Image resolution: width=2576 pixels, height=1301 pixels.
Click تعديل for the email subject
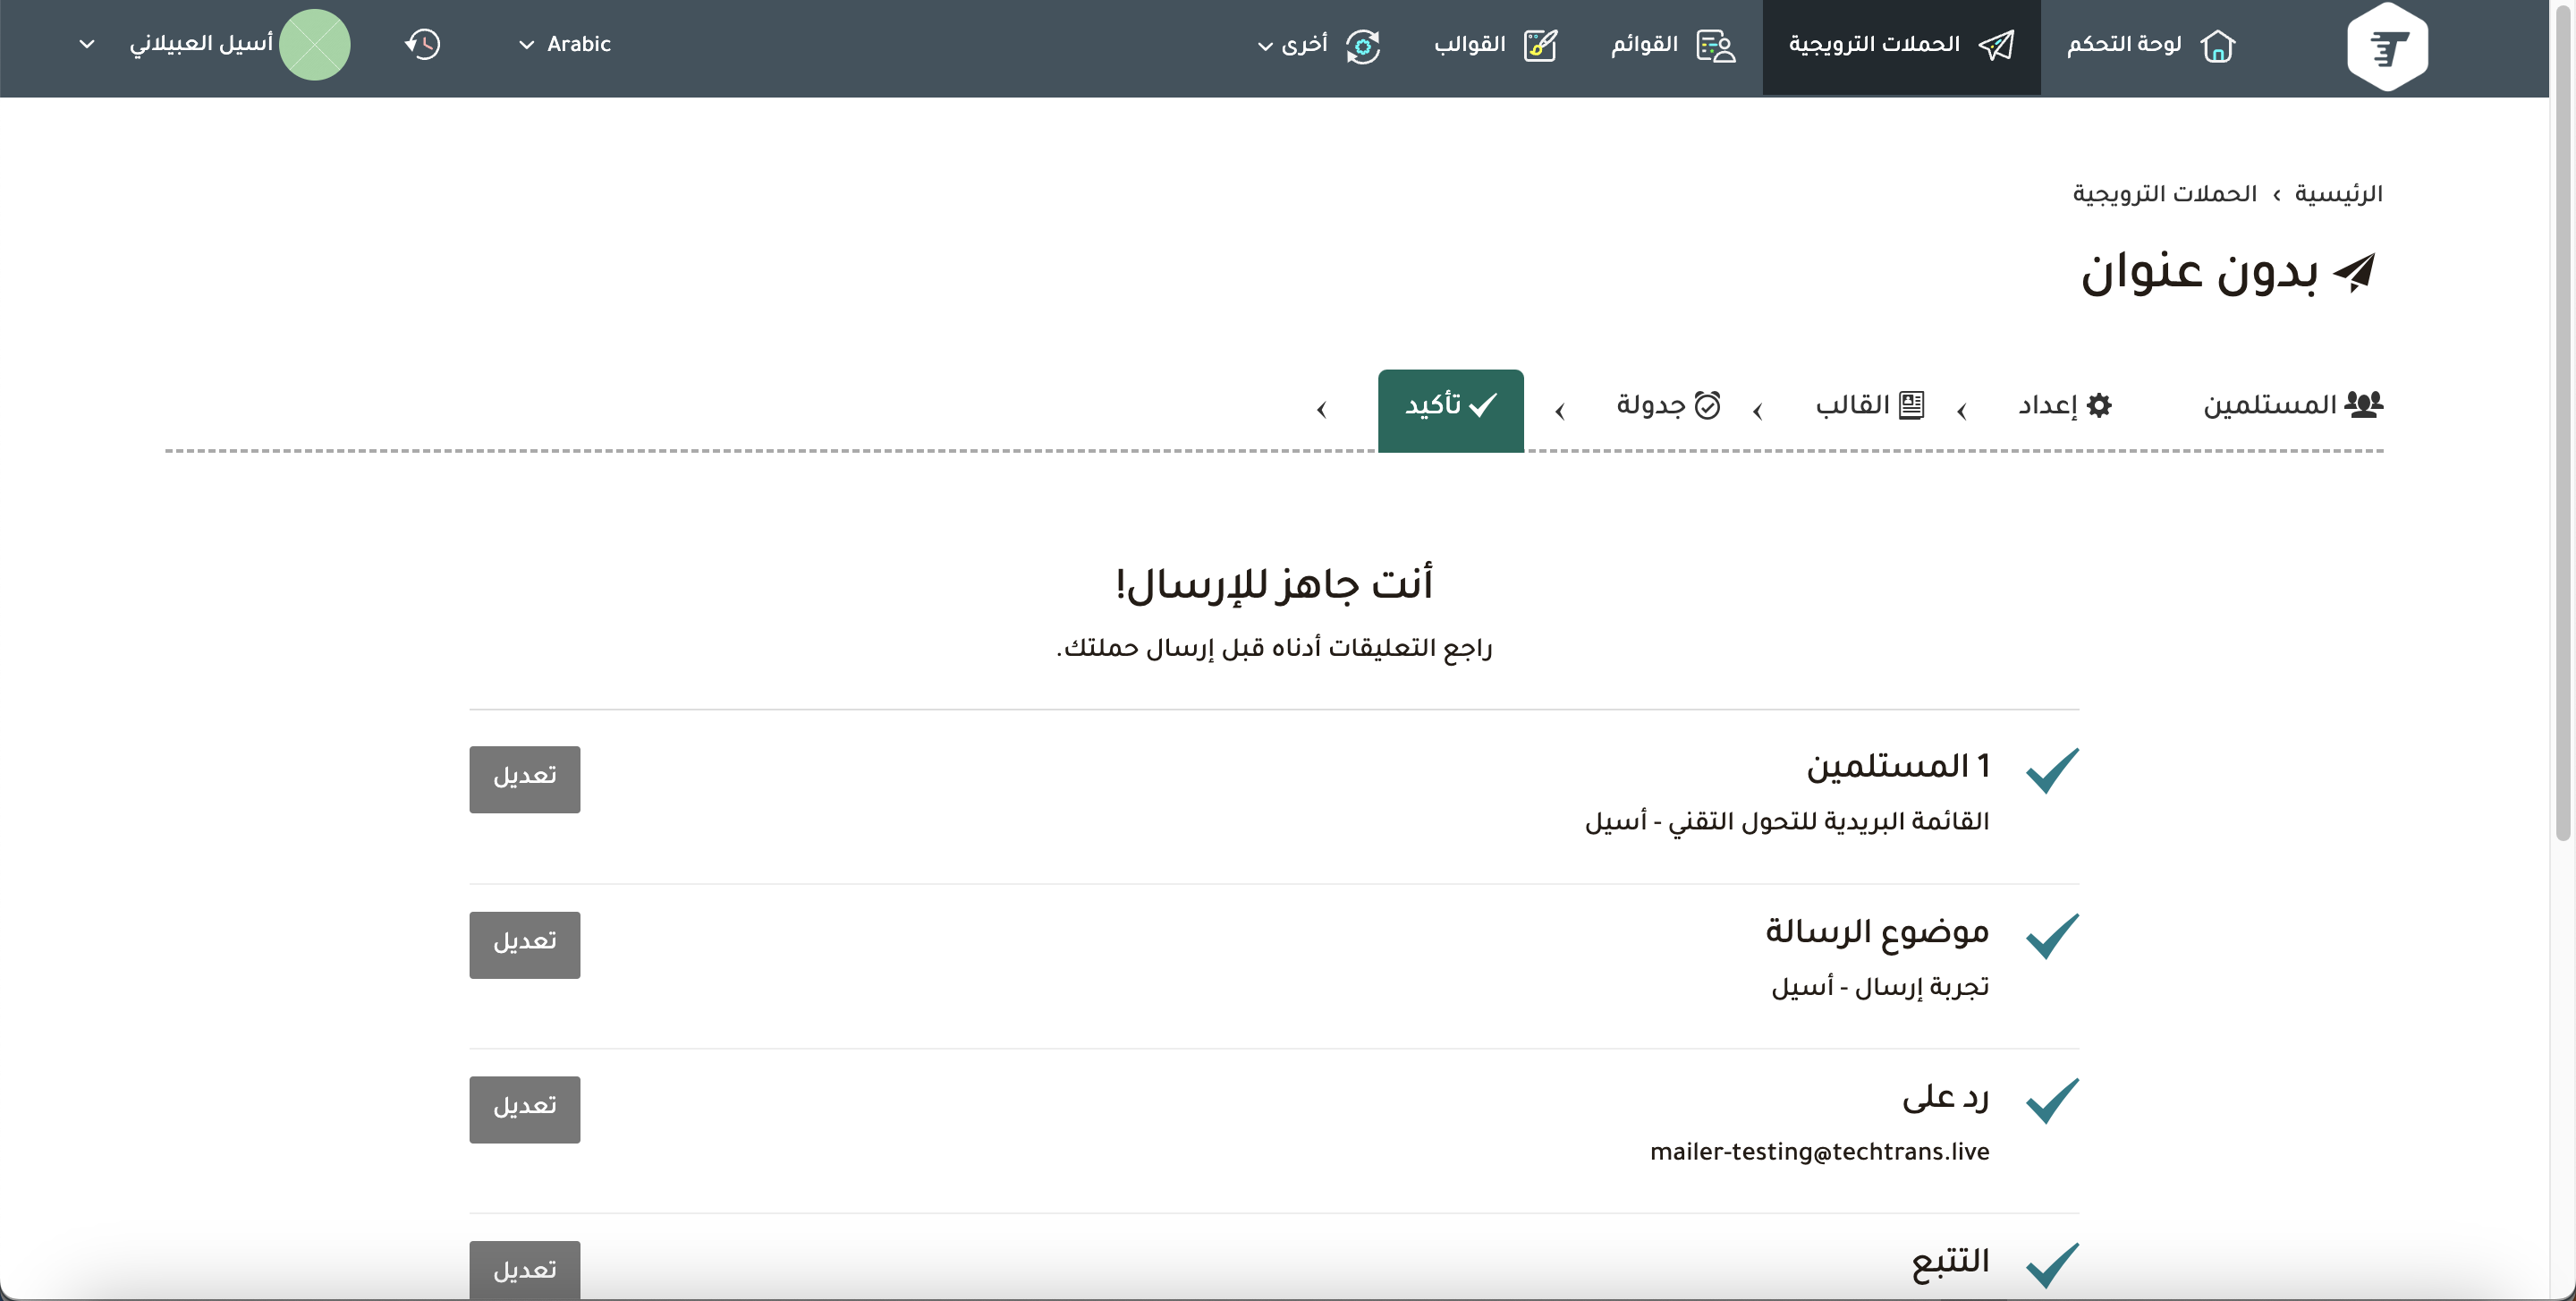524,944
